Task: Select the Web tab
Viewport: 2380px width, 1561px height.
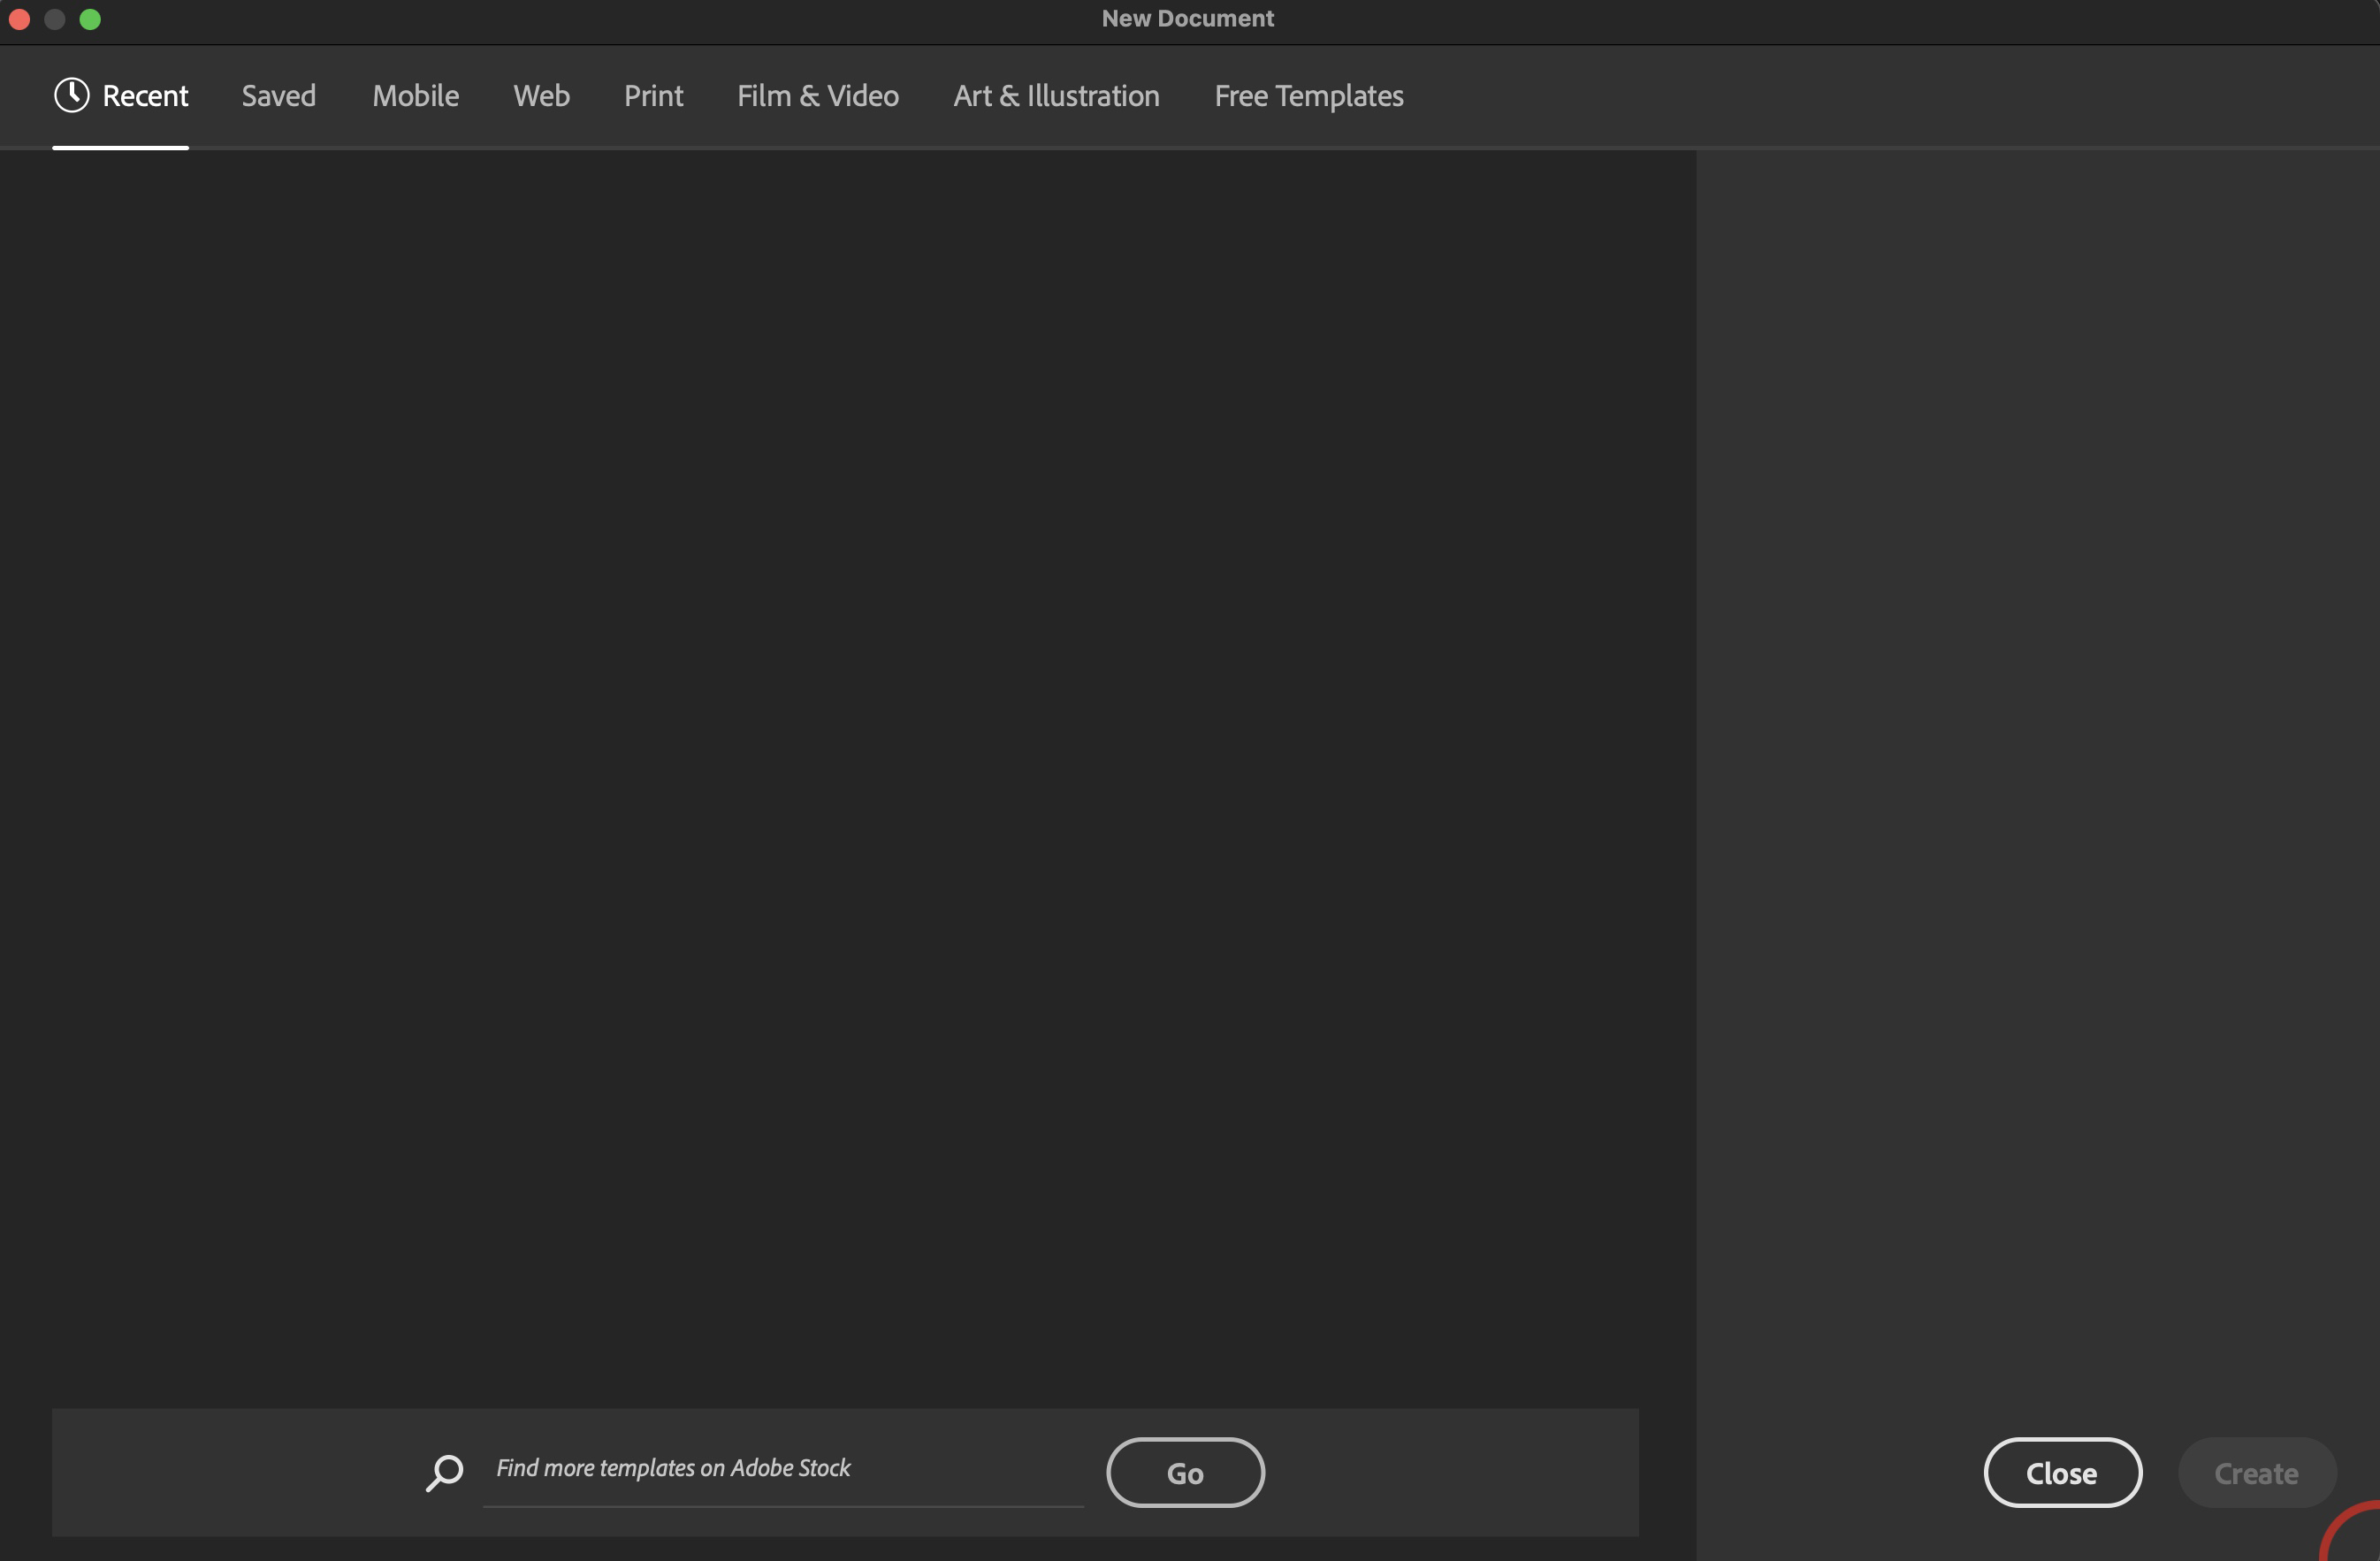Action: pyautogui.click(x=540, y=96)
